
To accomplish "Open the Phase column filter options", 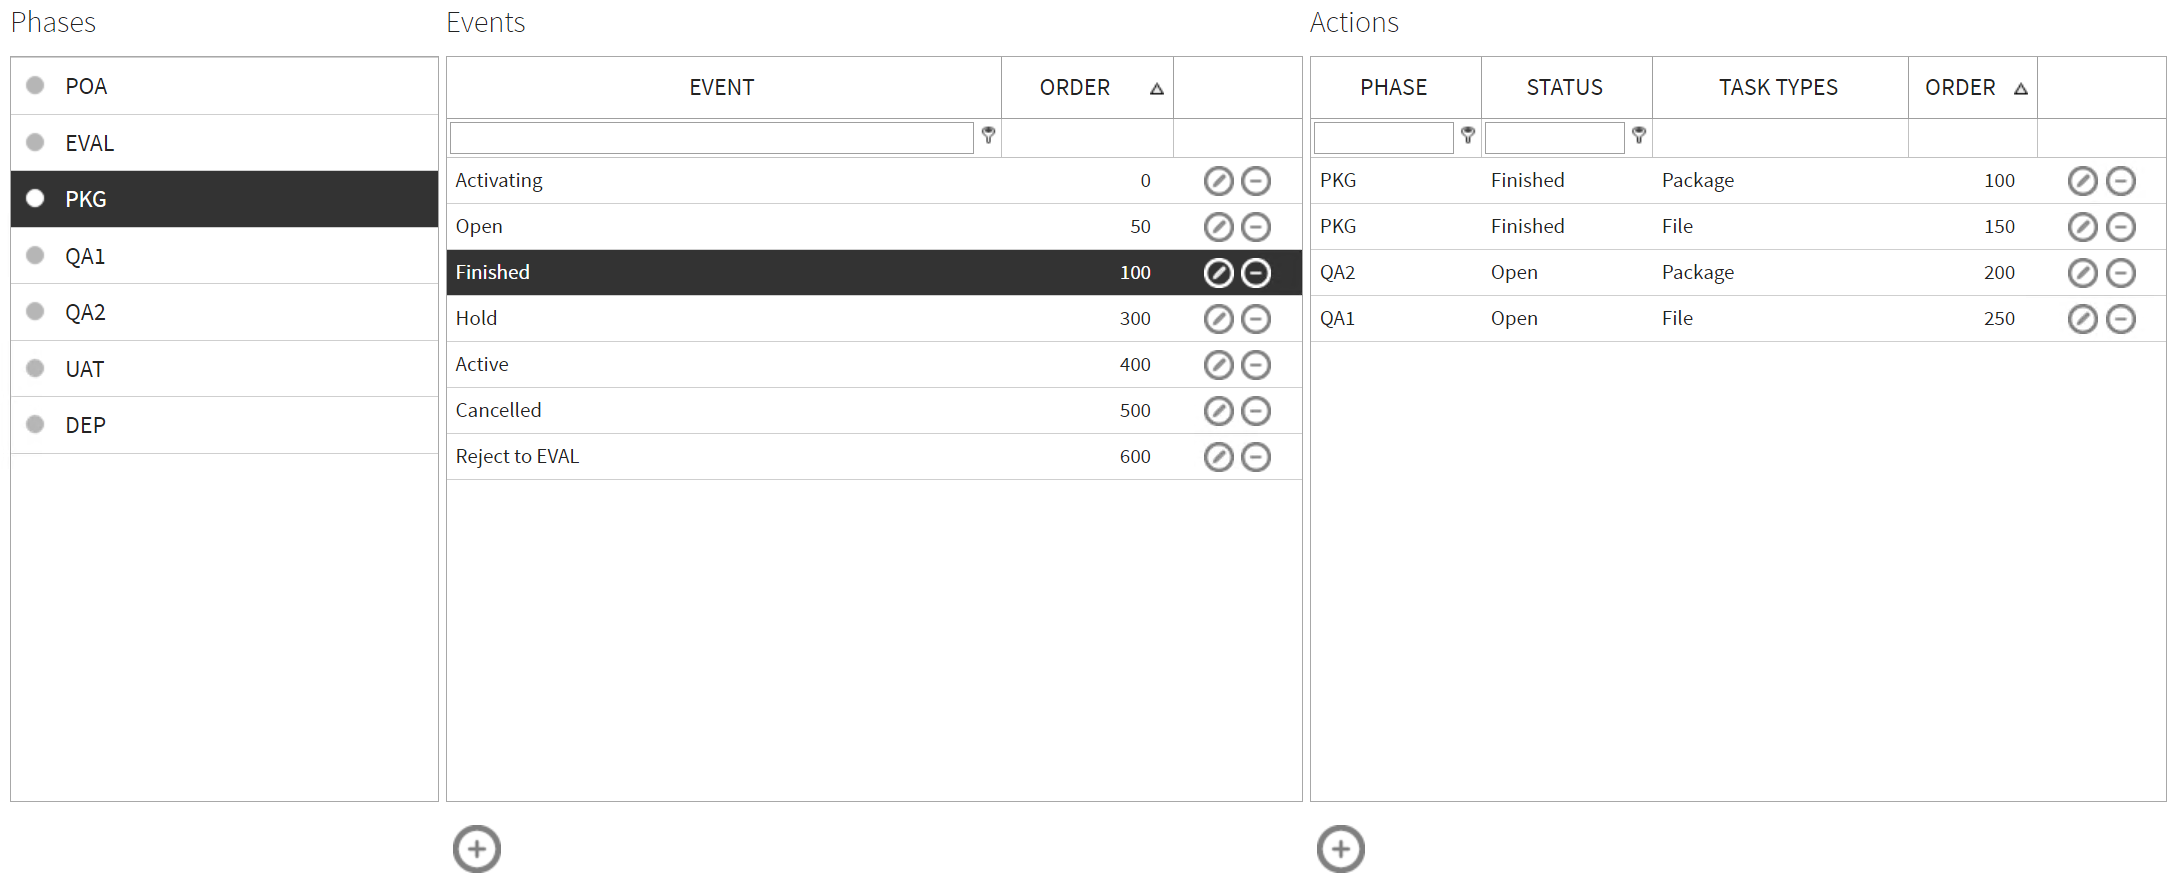I will point(1468,135).
